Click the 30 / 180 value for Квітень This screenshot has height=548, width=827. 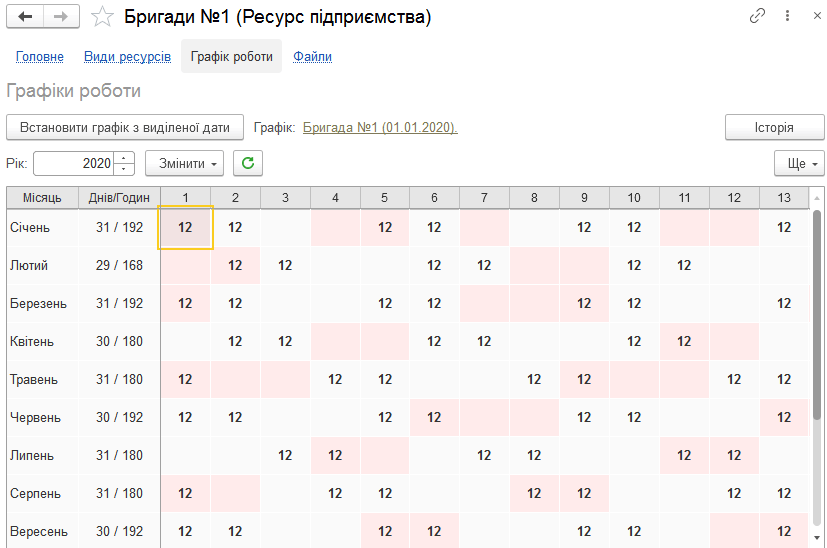pyautogui.click(x=119, y=341)
